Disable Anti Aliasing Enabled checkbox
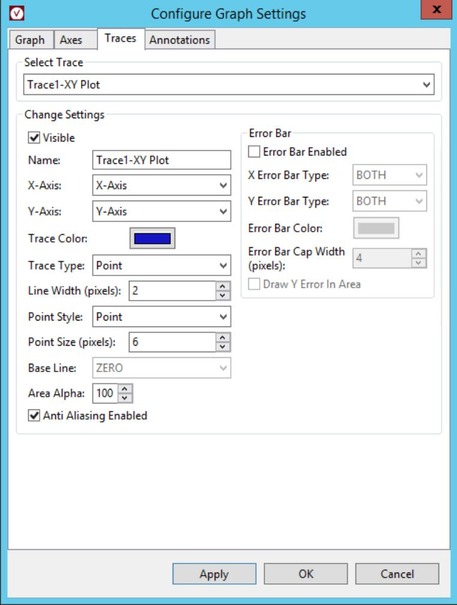Screen dimensions: 457x605 pyautogui.click(x=34, y=415)
